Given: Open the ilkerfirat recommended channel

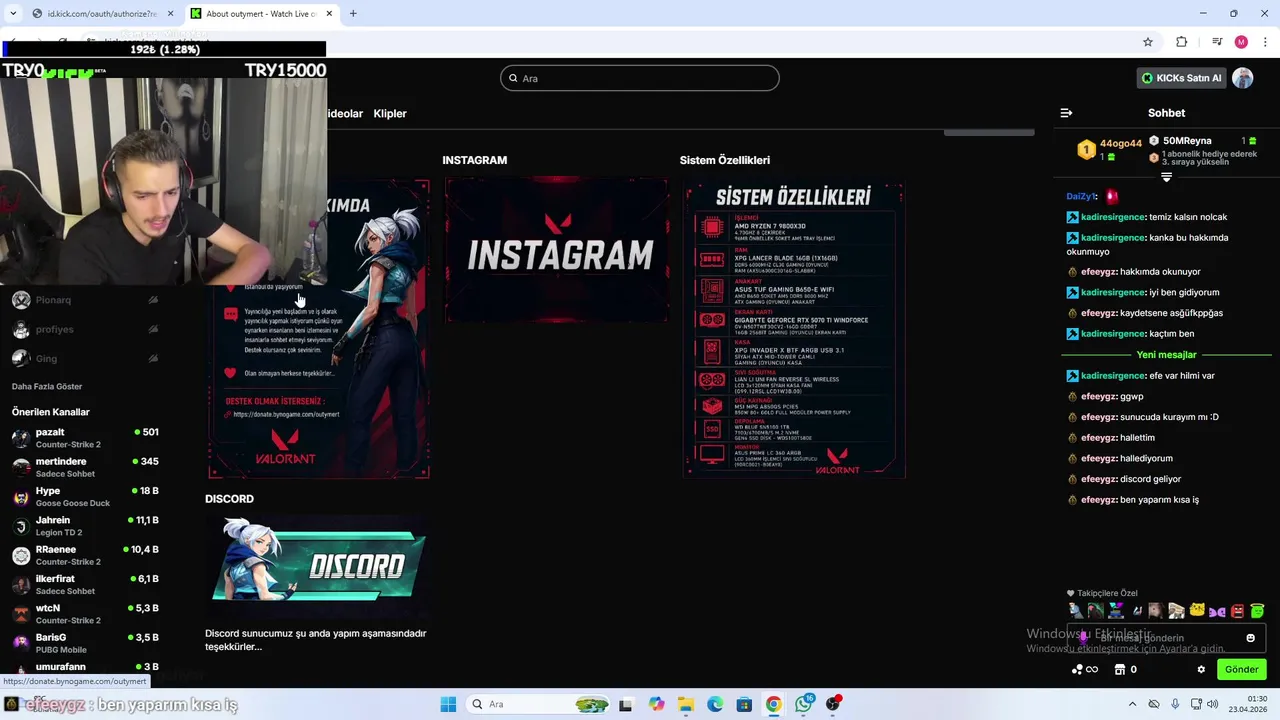Looking at the screenshot, I should point(85,584).
